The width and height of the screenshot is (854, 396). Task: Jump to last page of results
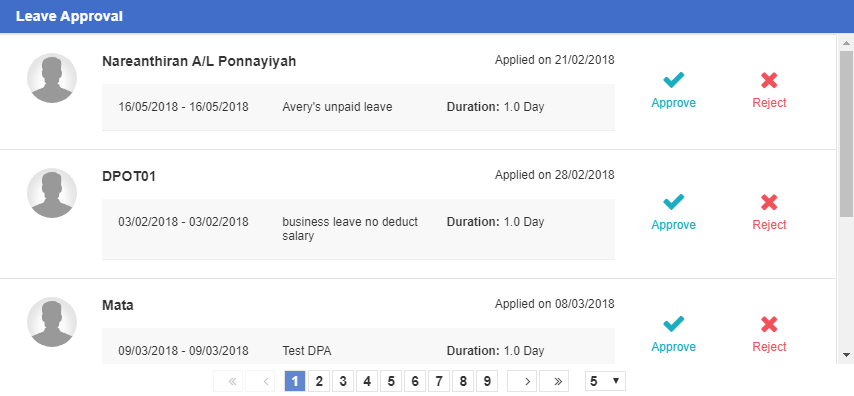(554, 381)
